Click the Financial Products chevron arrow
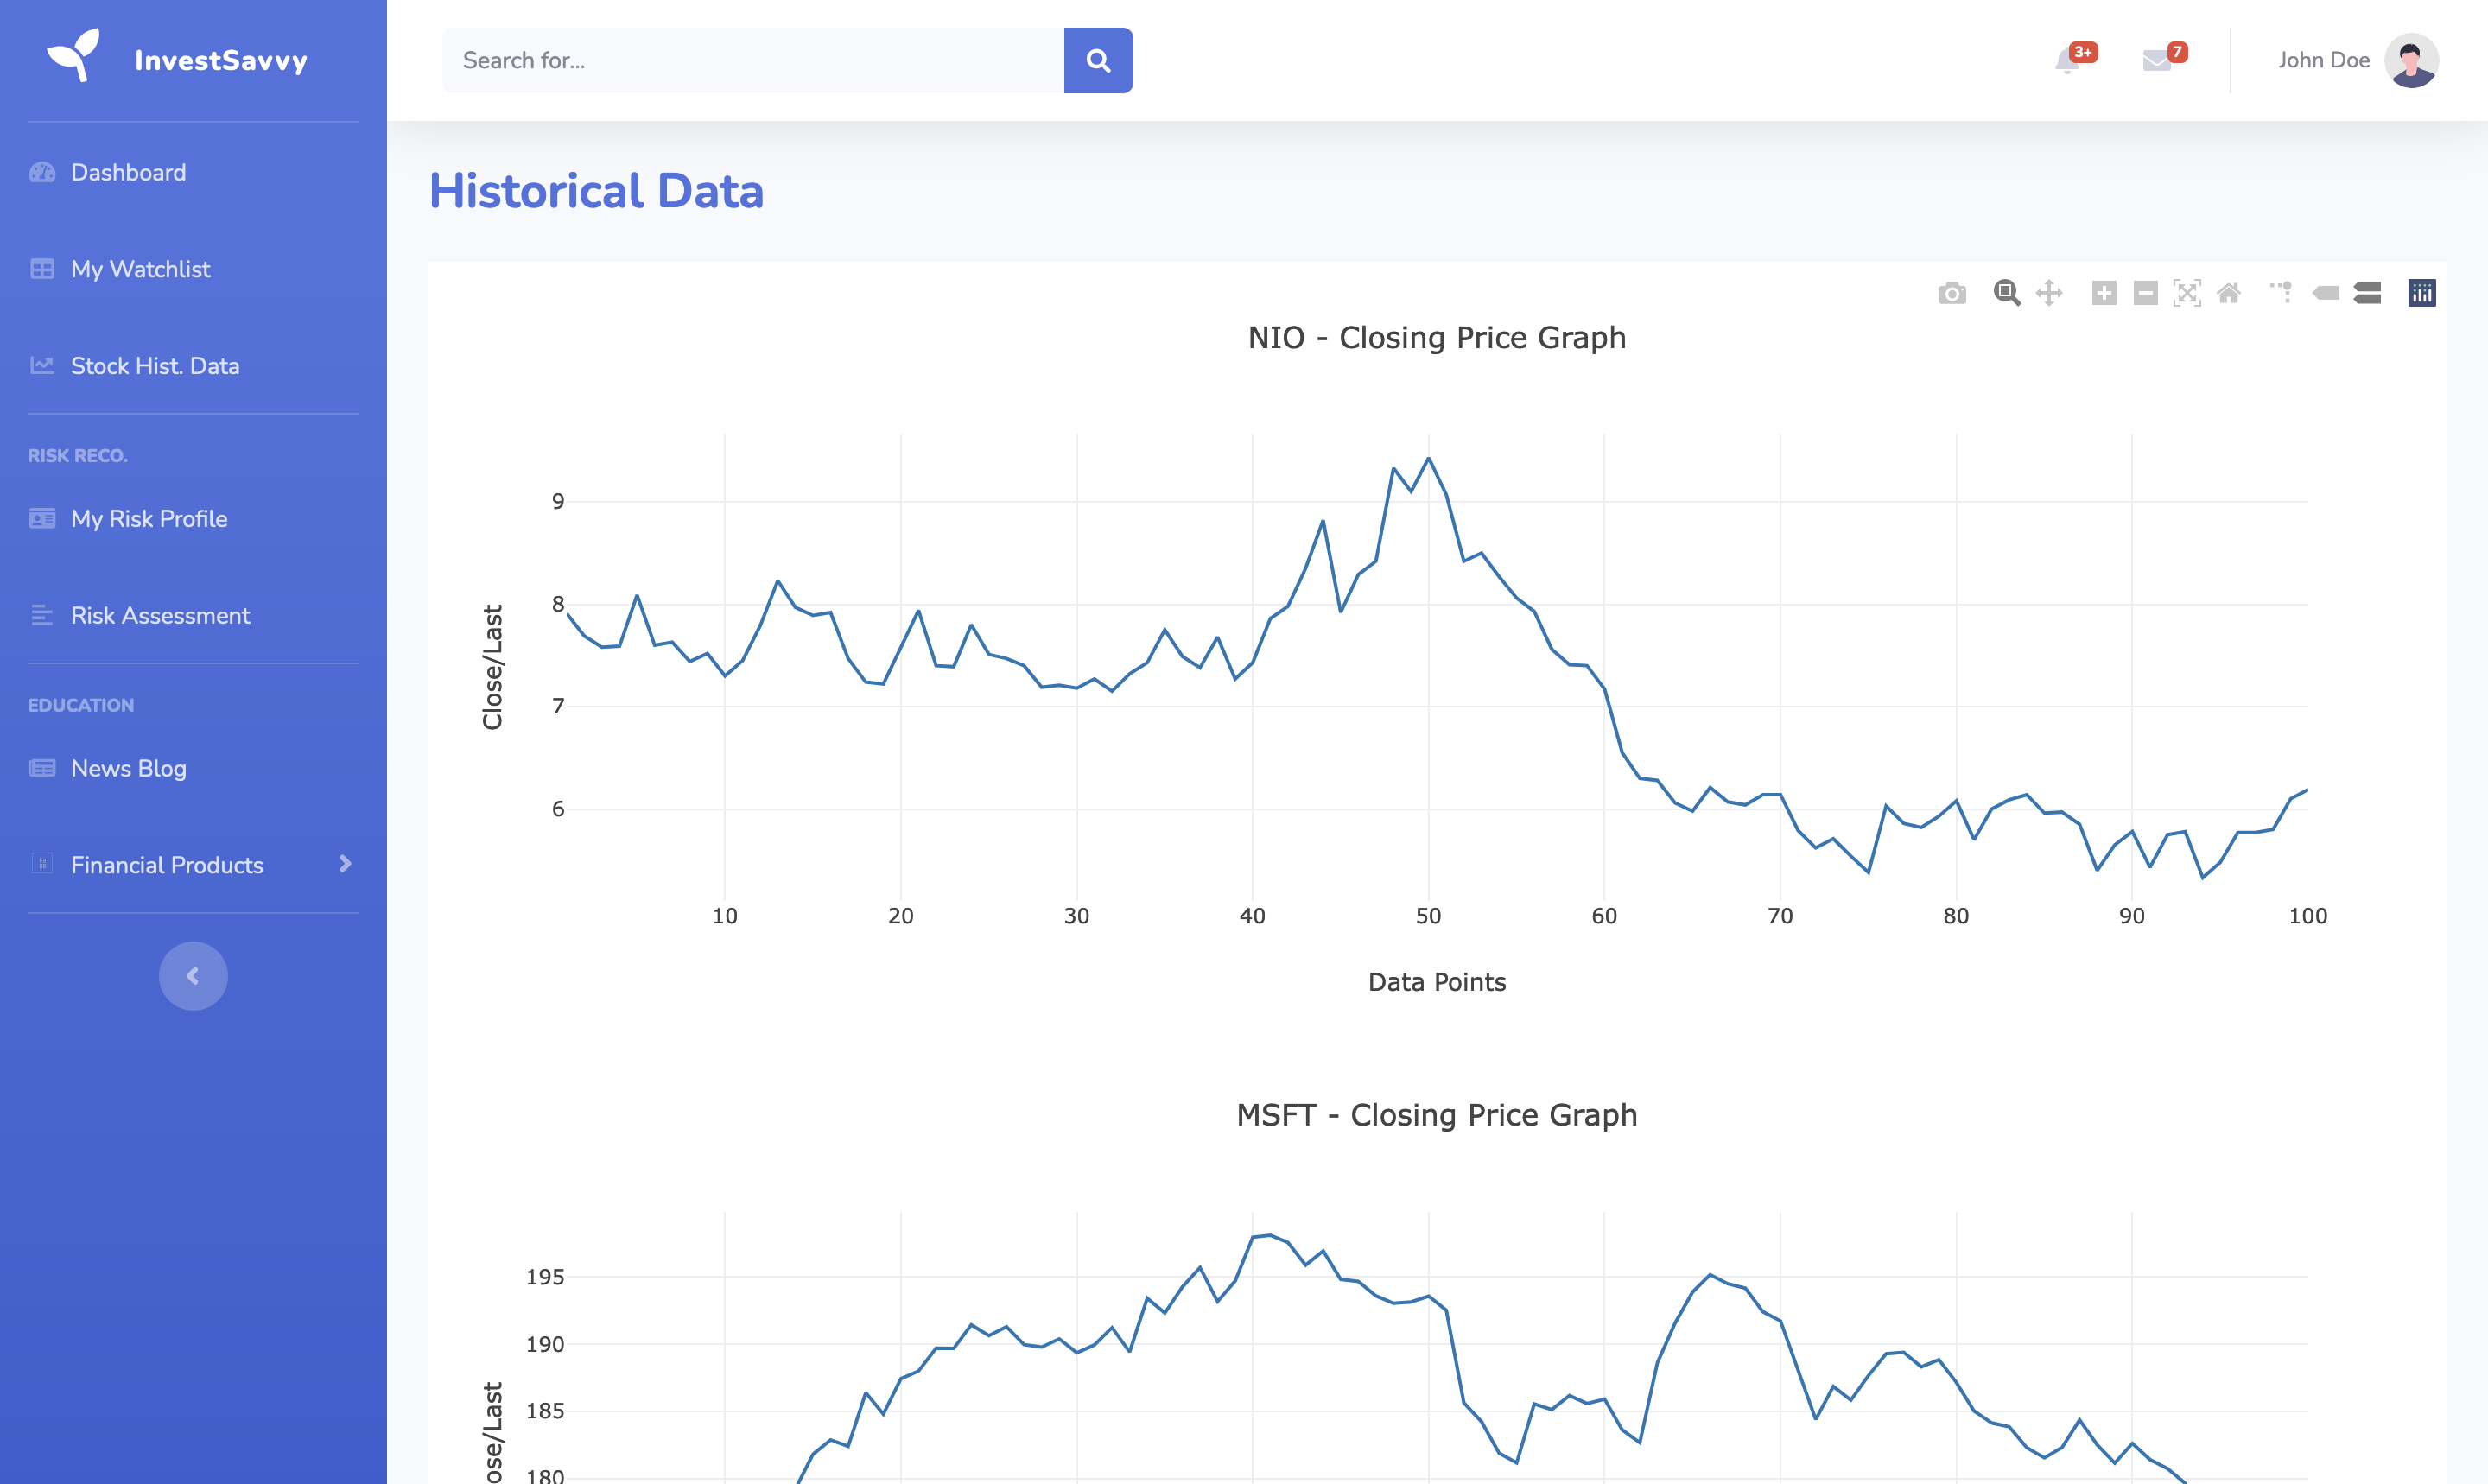Screen dimensions: 2488x1484 [345, 864]
